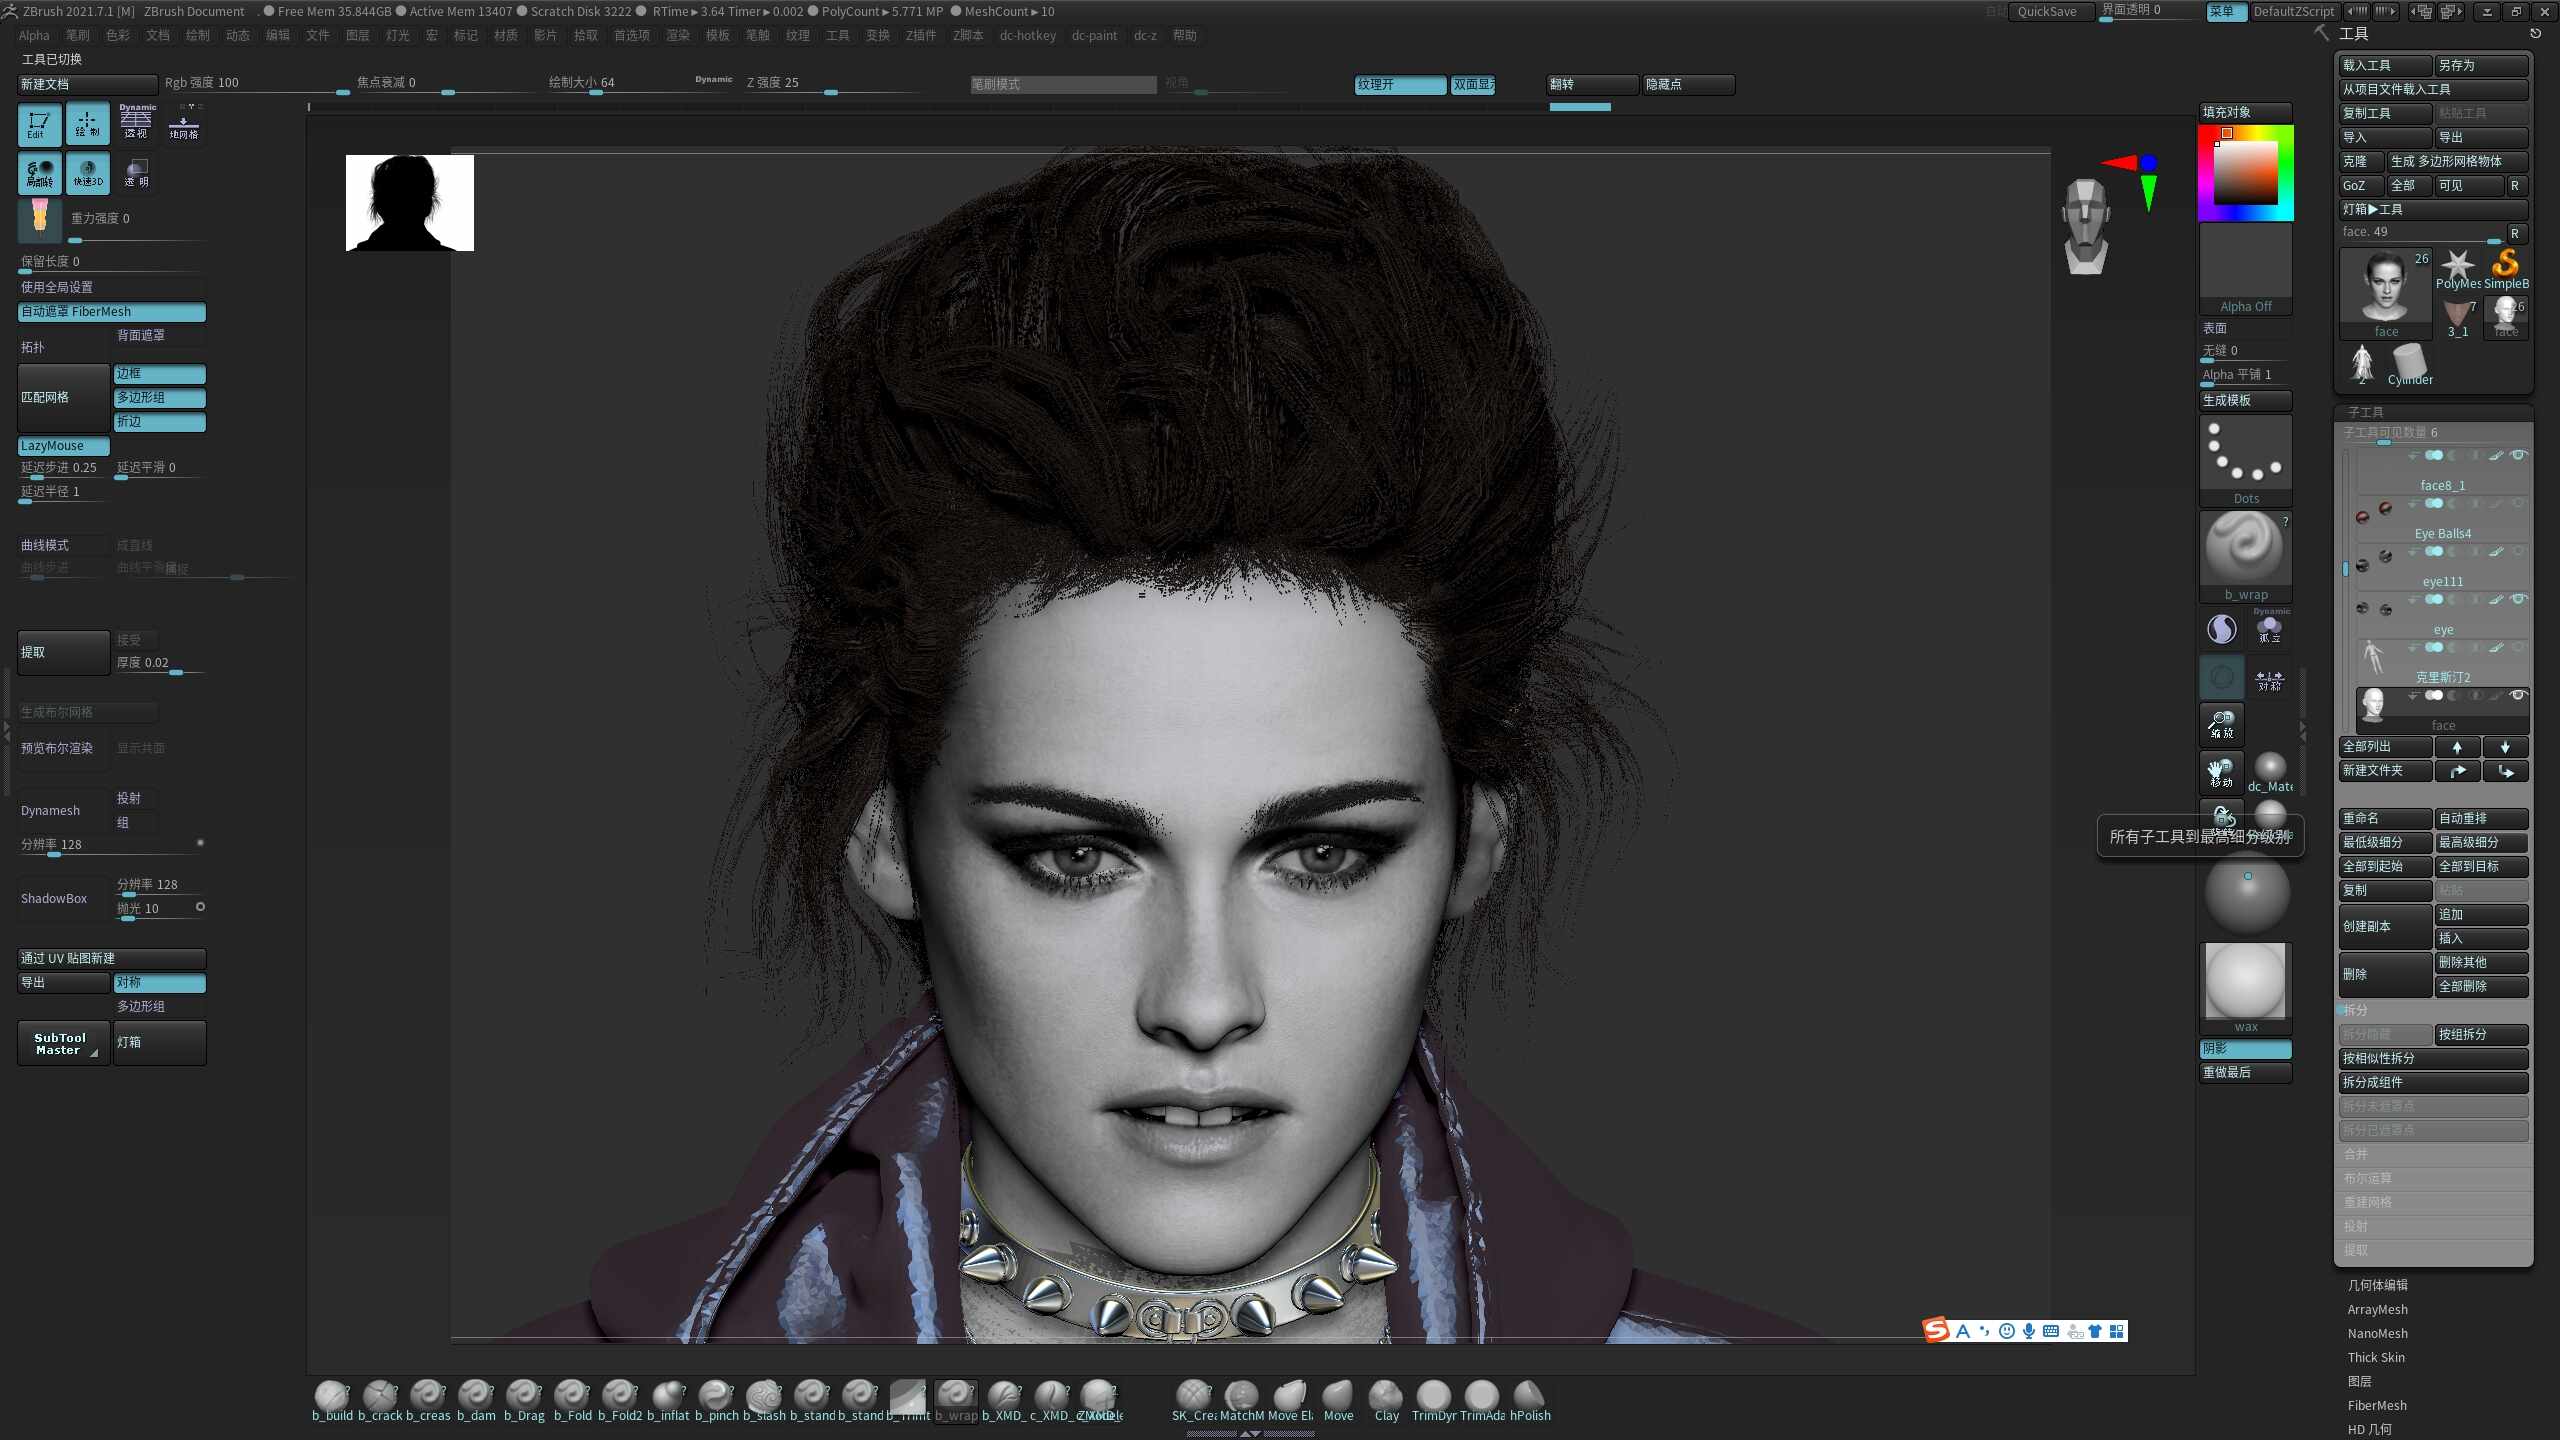Expand the 几何体编辑 section
The height and width of the screenshot is (1440, 2560).
click(x=2377, y=1285)
